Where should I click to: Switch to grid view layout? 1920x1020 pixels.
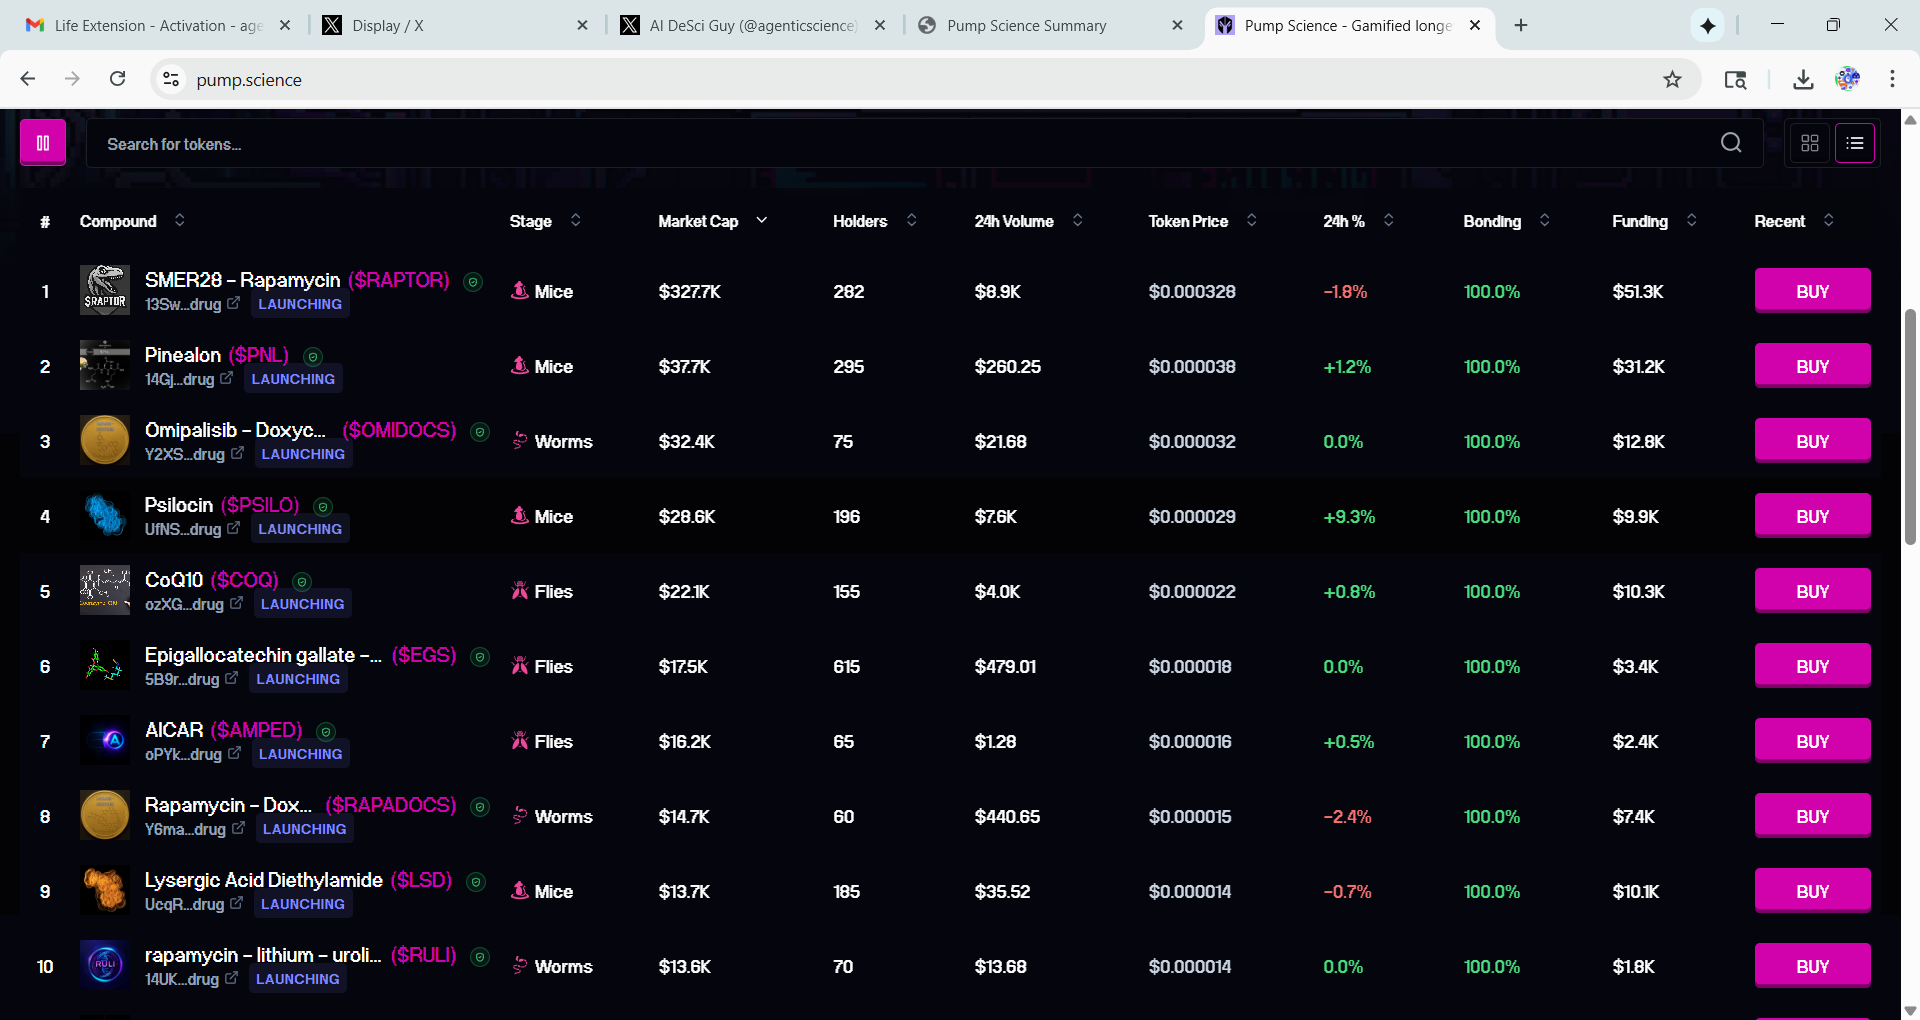click(x=1808, y=142)
